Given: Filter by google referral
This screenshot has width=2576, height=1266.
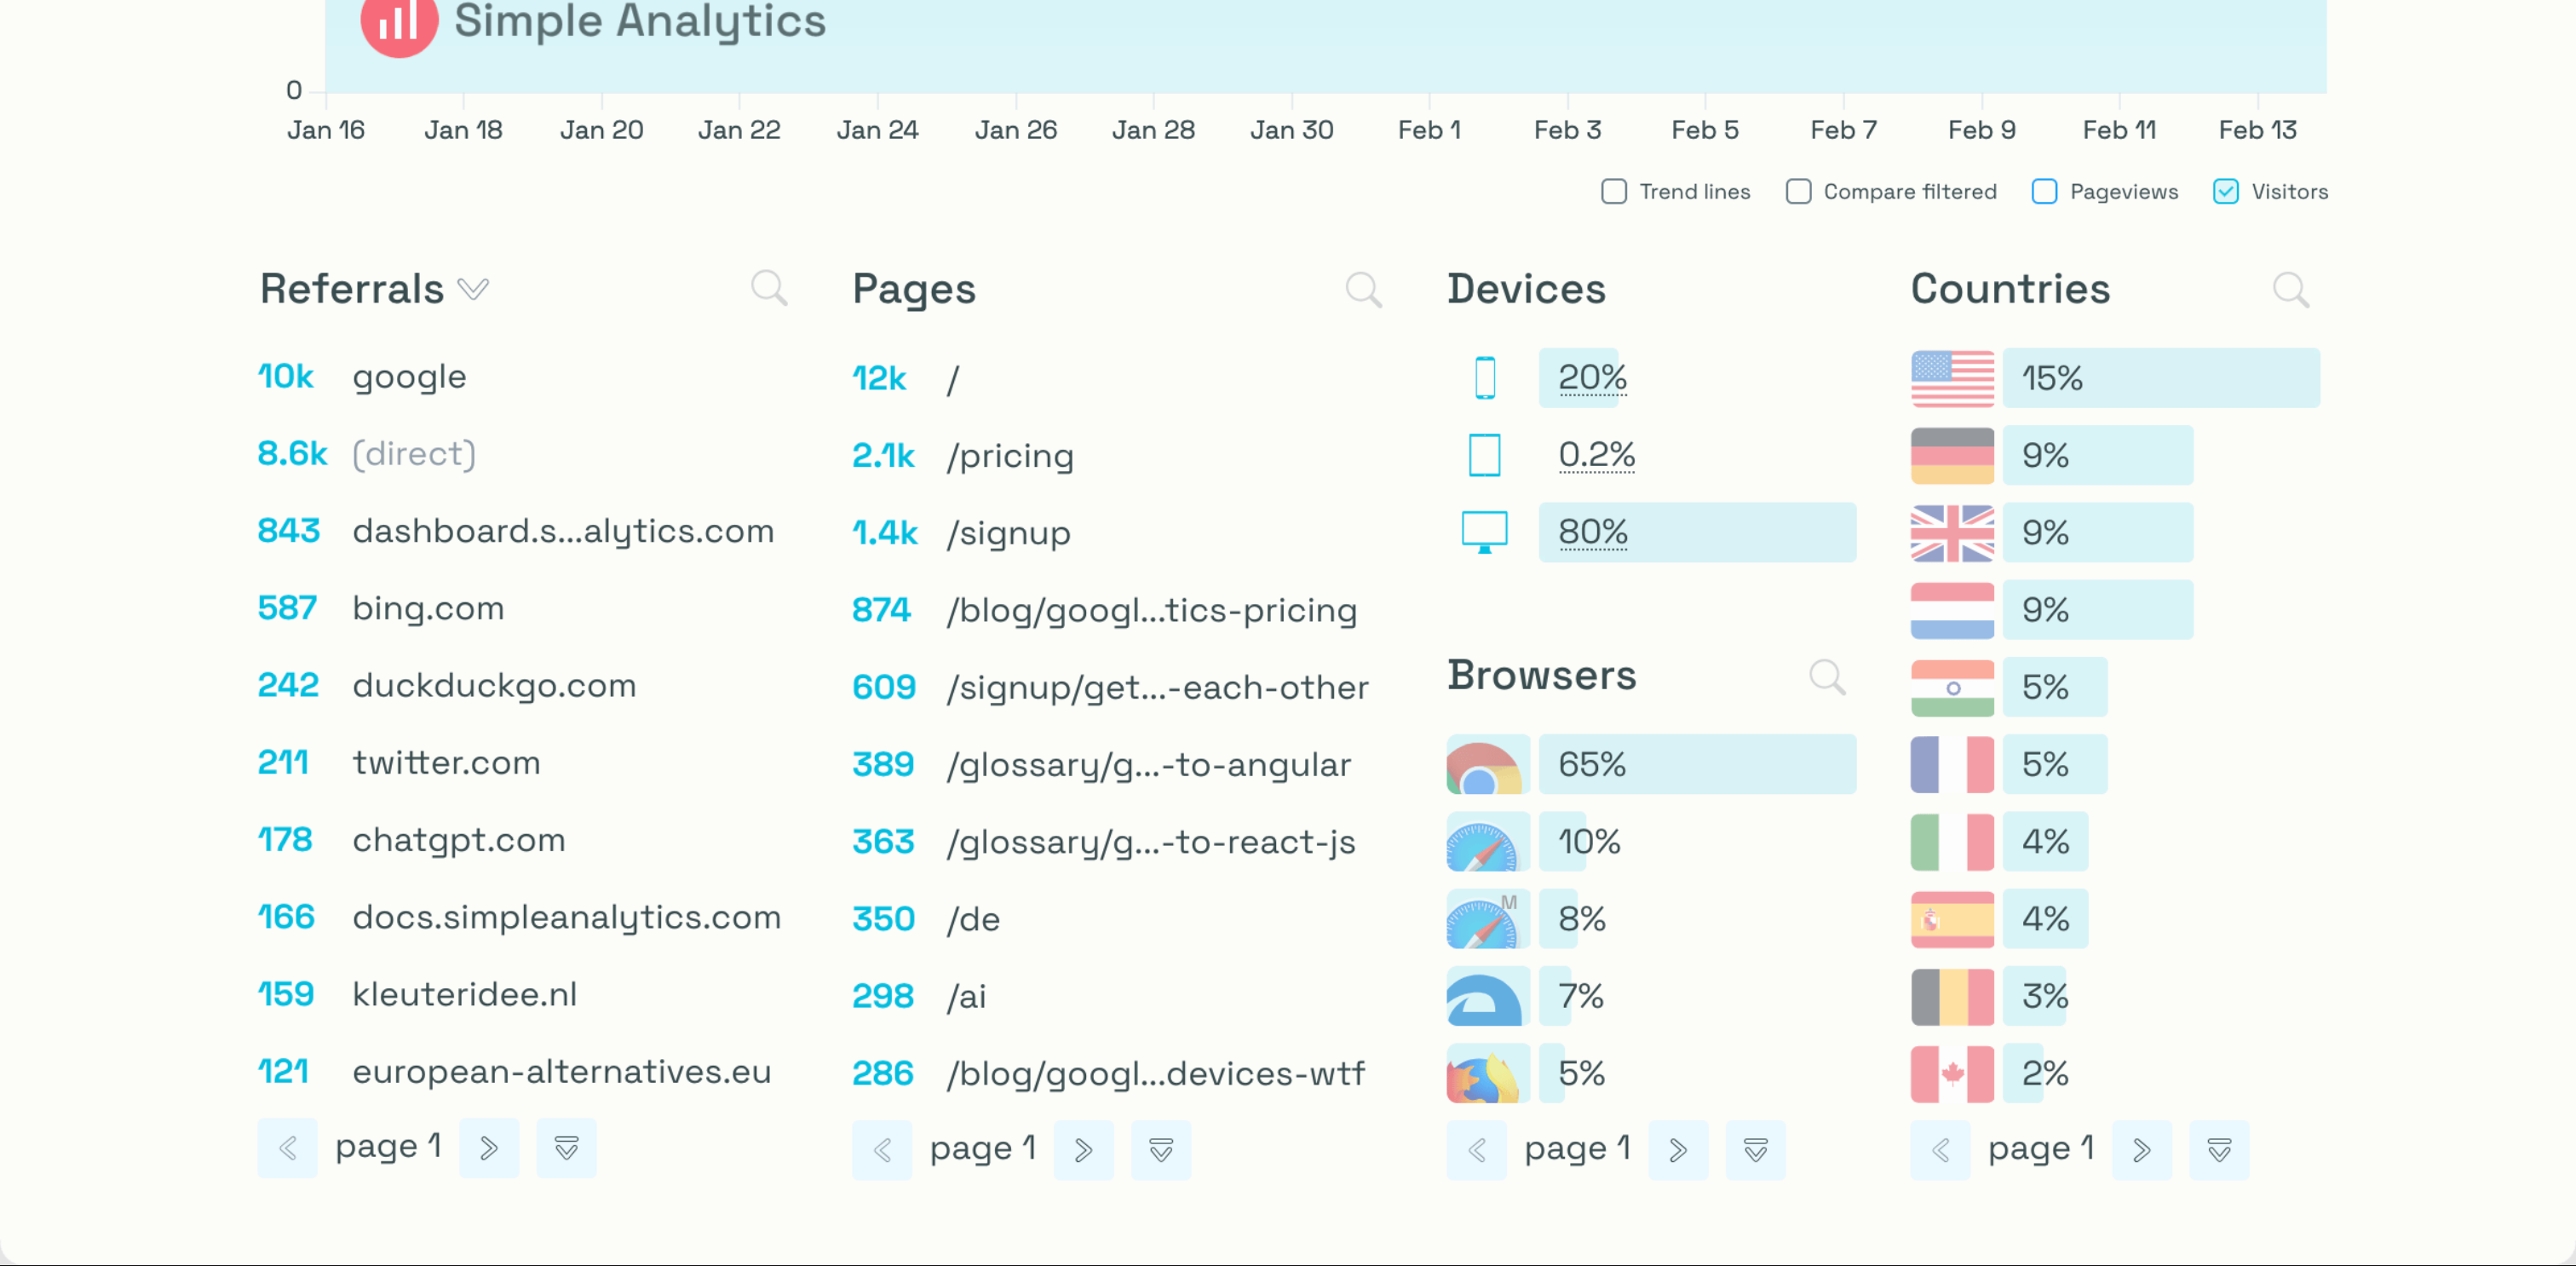Looking at the screenshot, I should (x=409, y=377).
